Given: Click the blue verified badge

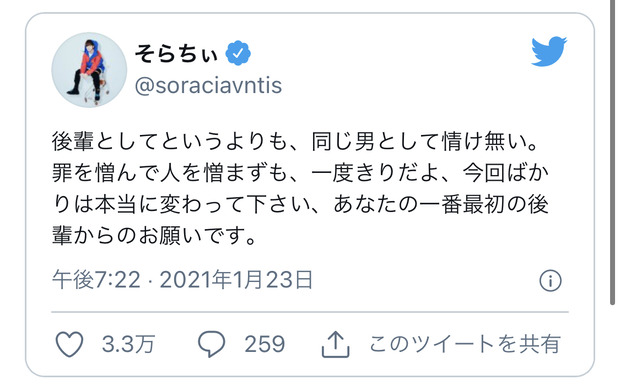Looking at the screenshot, I should pyautogui.click(x=238, y=53).
